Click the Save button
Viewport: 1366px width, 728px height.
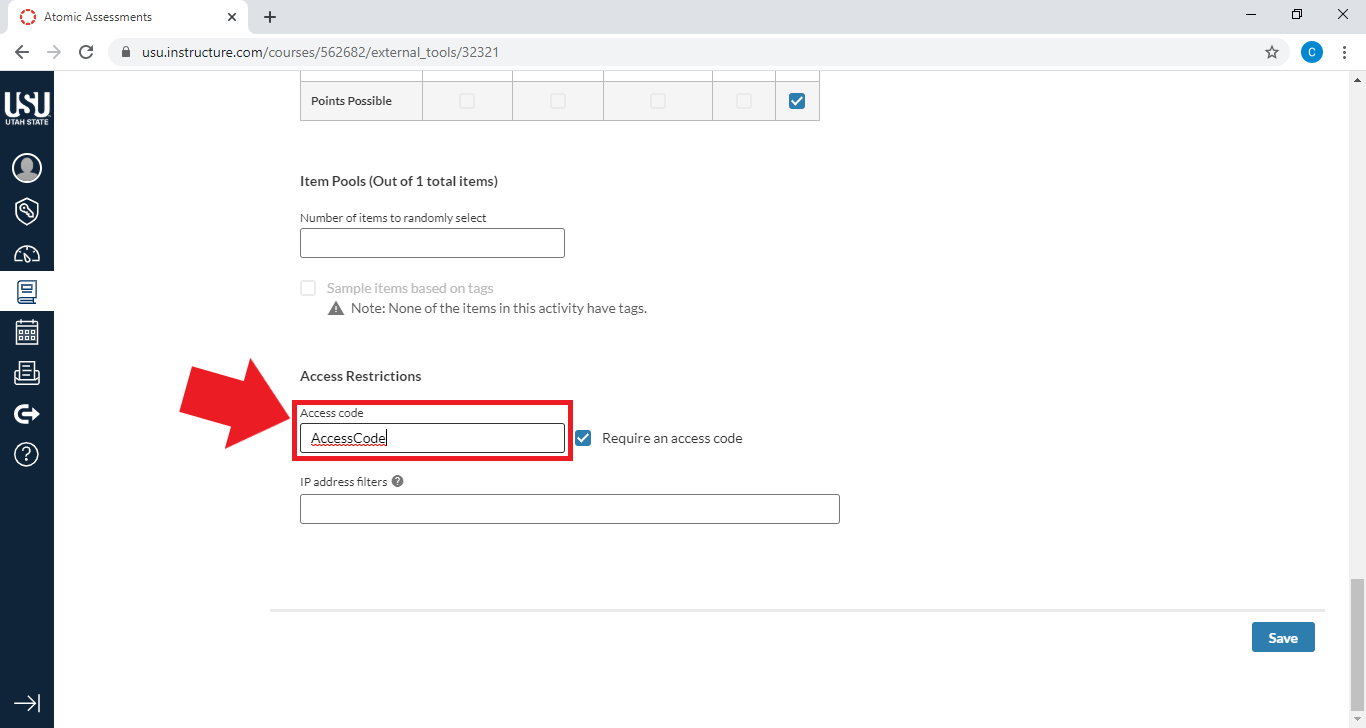1283,637
